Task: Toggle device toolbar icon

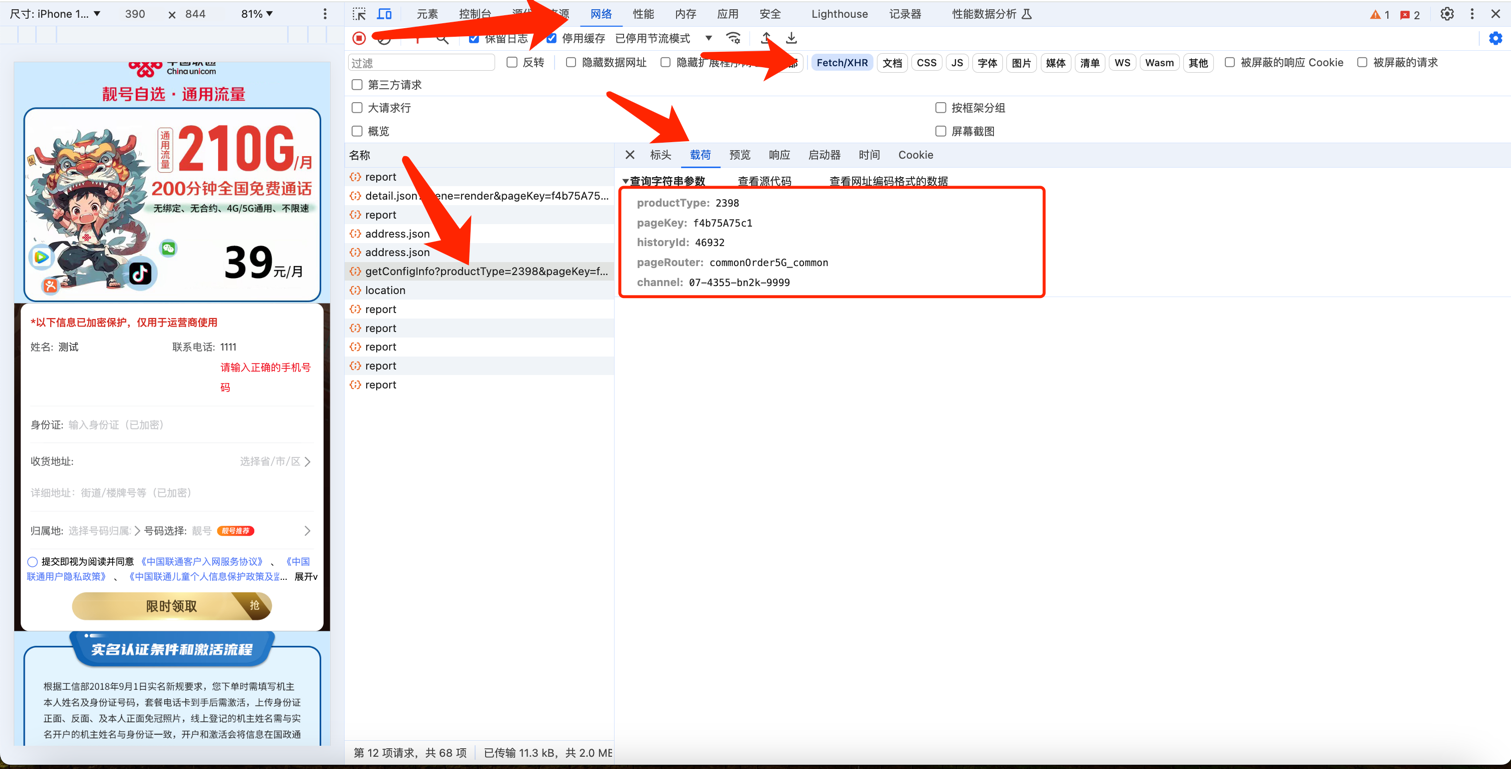Action: click(x=384, y=14)
